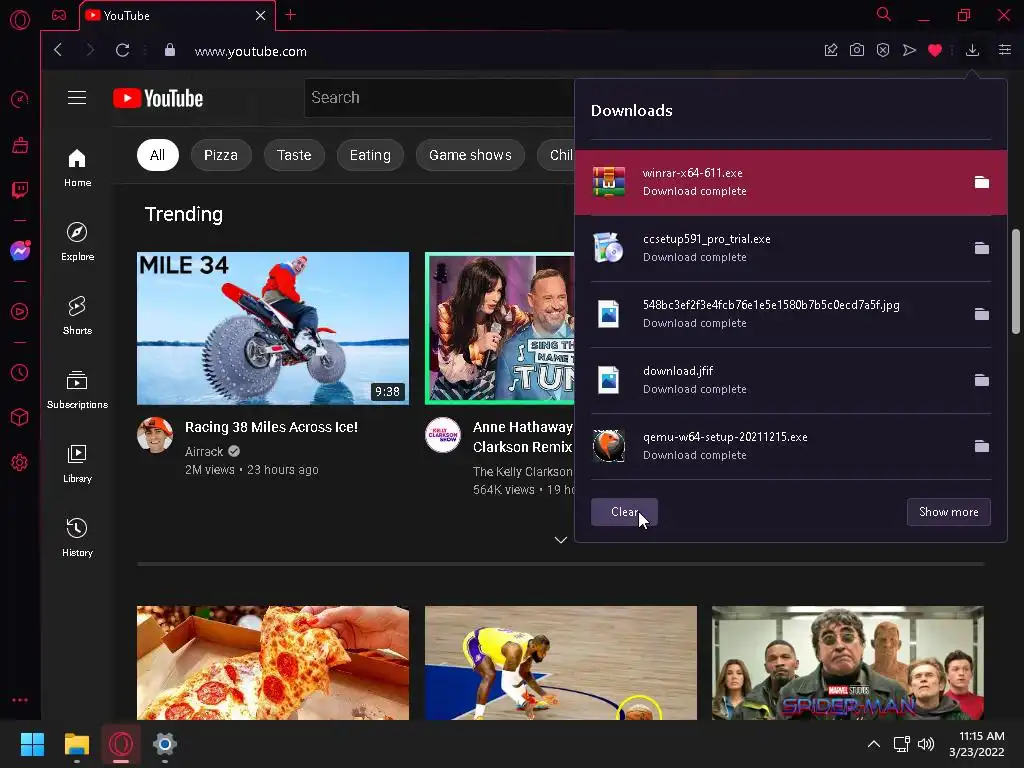Expand Trending section with down chevron
This screenshot has height=768, width=1024.
pyautogui.click(x=560, y=540)
